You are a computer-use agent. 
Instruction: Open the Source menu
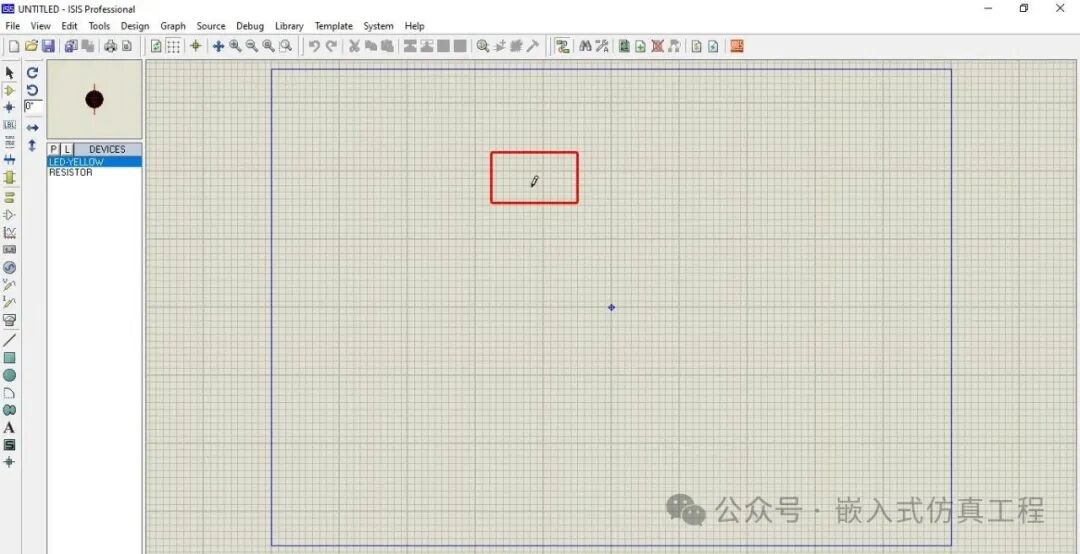(x=211, y=26)
